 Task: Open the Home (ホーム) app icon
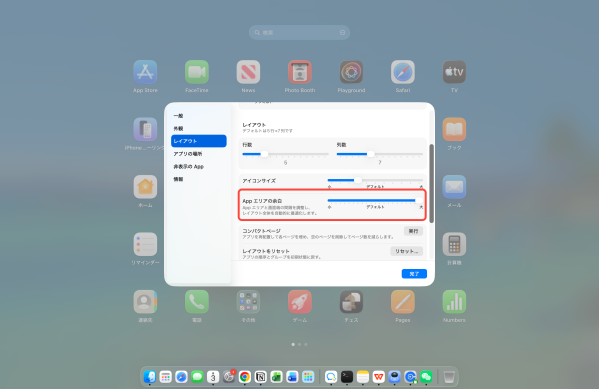[145, 187]
